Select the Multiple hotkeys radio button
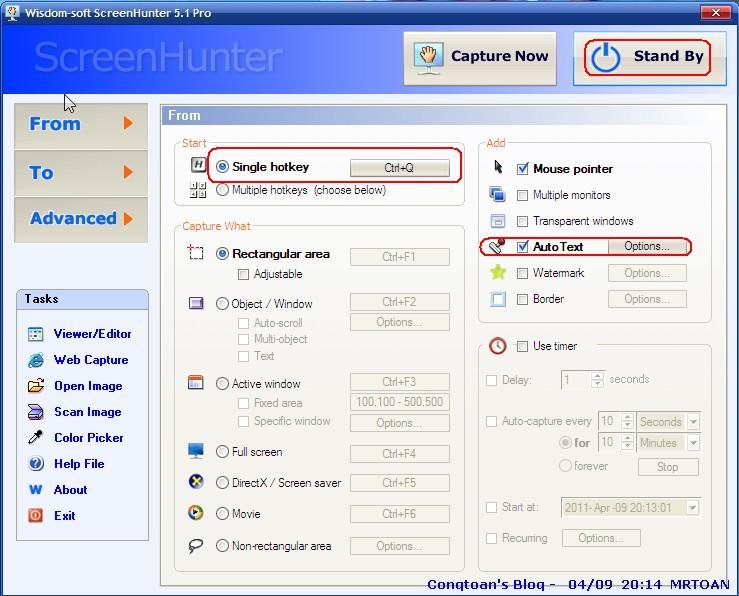Image resolution: width=739 pixels, height=596 pixels. point(222,189)
